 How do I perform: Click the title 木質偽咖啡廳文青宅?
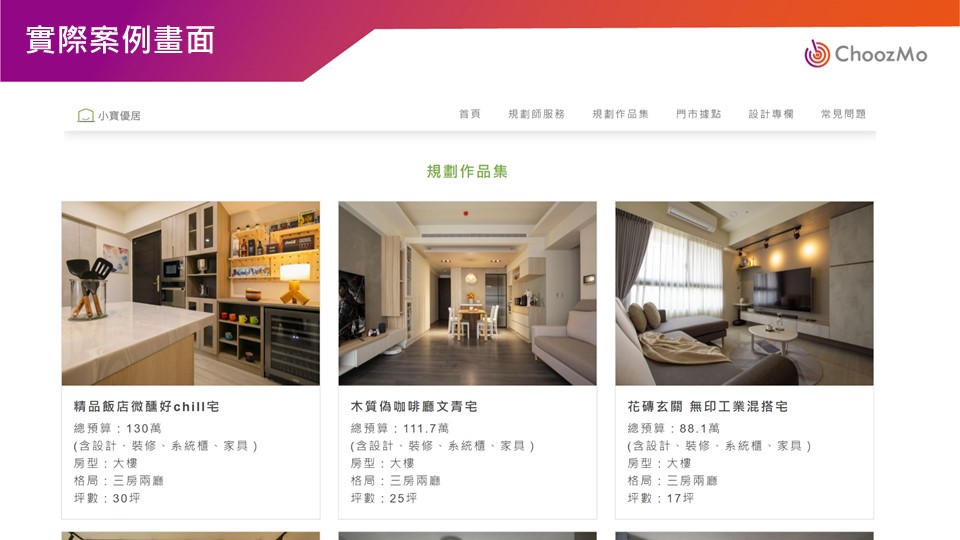pos(414,407)
